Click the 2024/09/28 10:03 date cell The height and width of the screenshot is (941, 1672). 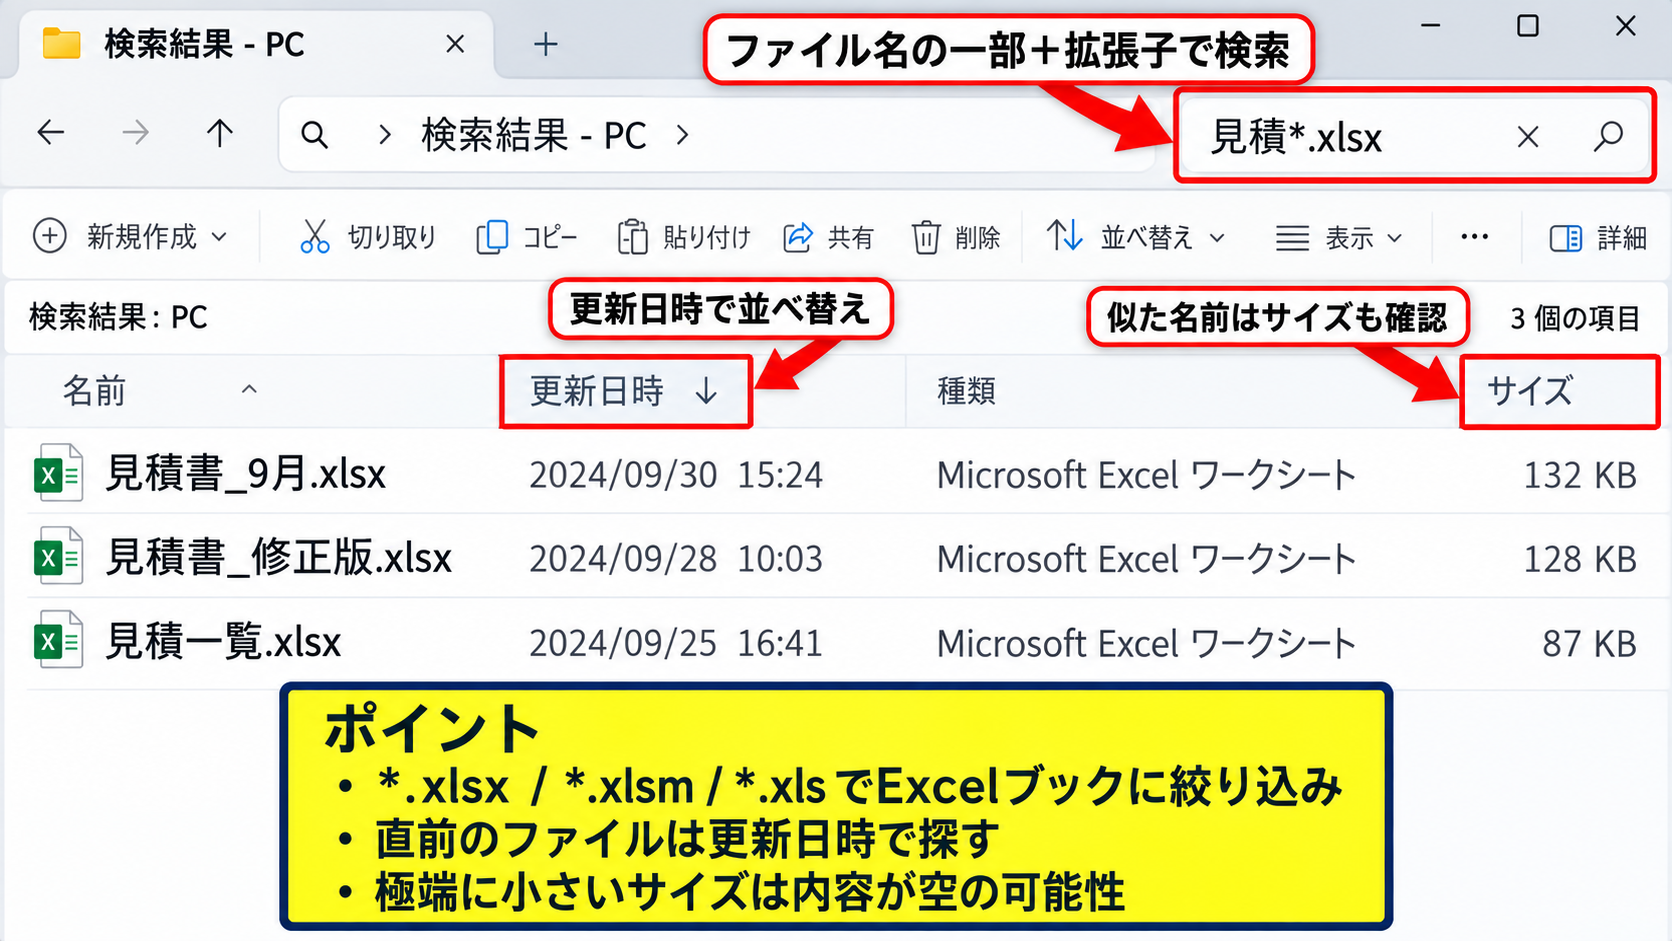click(676, 559)
